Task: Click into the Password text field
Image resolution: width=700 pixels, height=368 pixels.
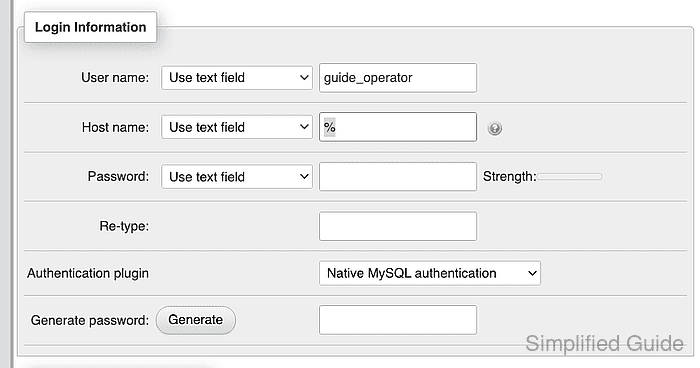Action: (x=398, y=177)
